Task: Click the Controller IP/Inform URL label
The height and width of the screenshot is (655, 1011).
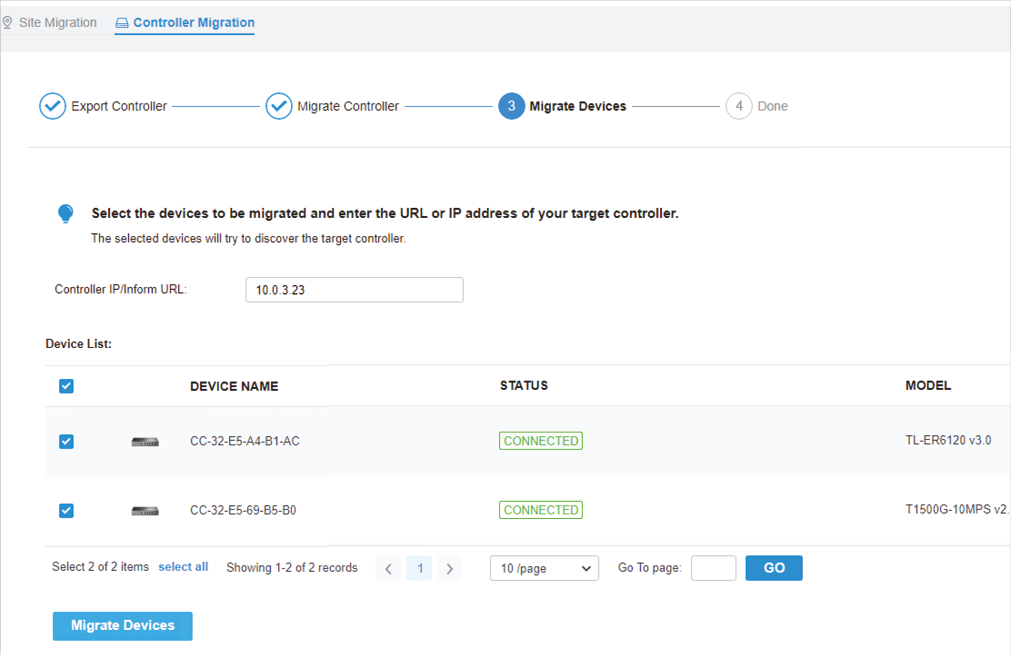Action: pyautogui.click(x=121, y=289)
